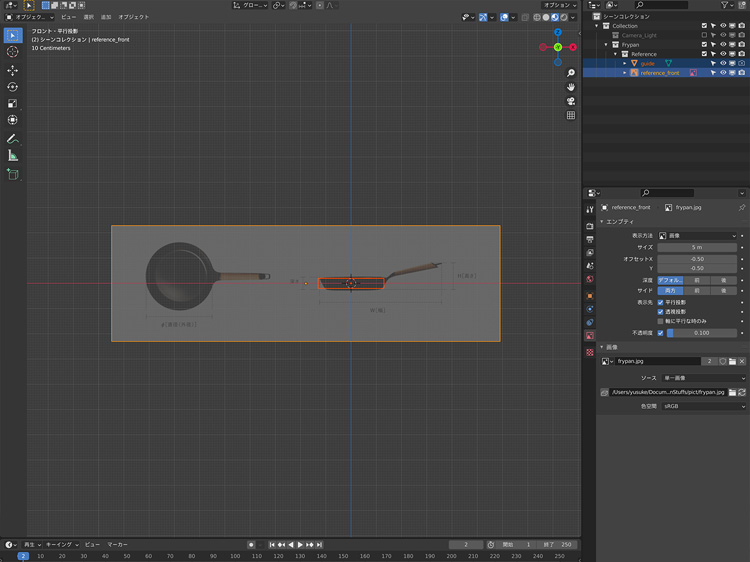Click the camera view icon in viewport

tap(571, 101)
